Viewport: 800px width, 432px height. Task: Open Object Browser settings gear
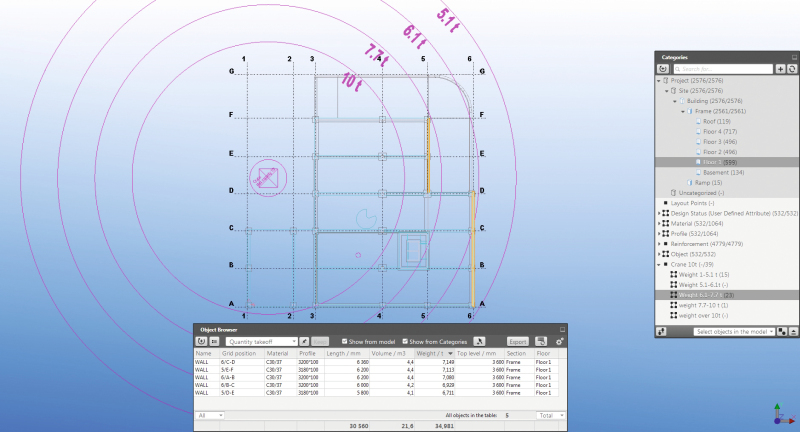pyautogui.click(x=559, y=342)
